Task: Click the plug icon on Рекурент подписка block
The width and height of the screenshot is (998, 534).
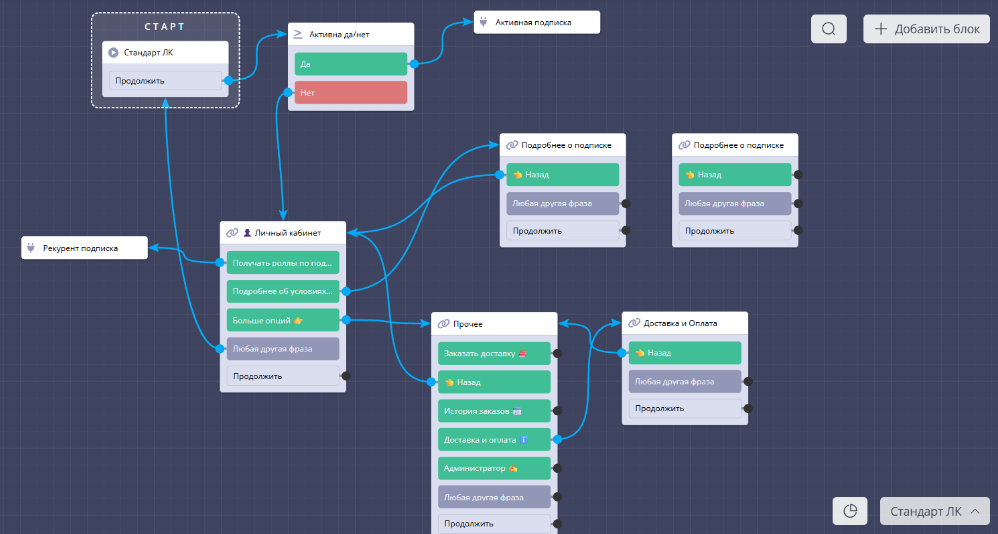Action: [31, 247]
